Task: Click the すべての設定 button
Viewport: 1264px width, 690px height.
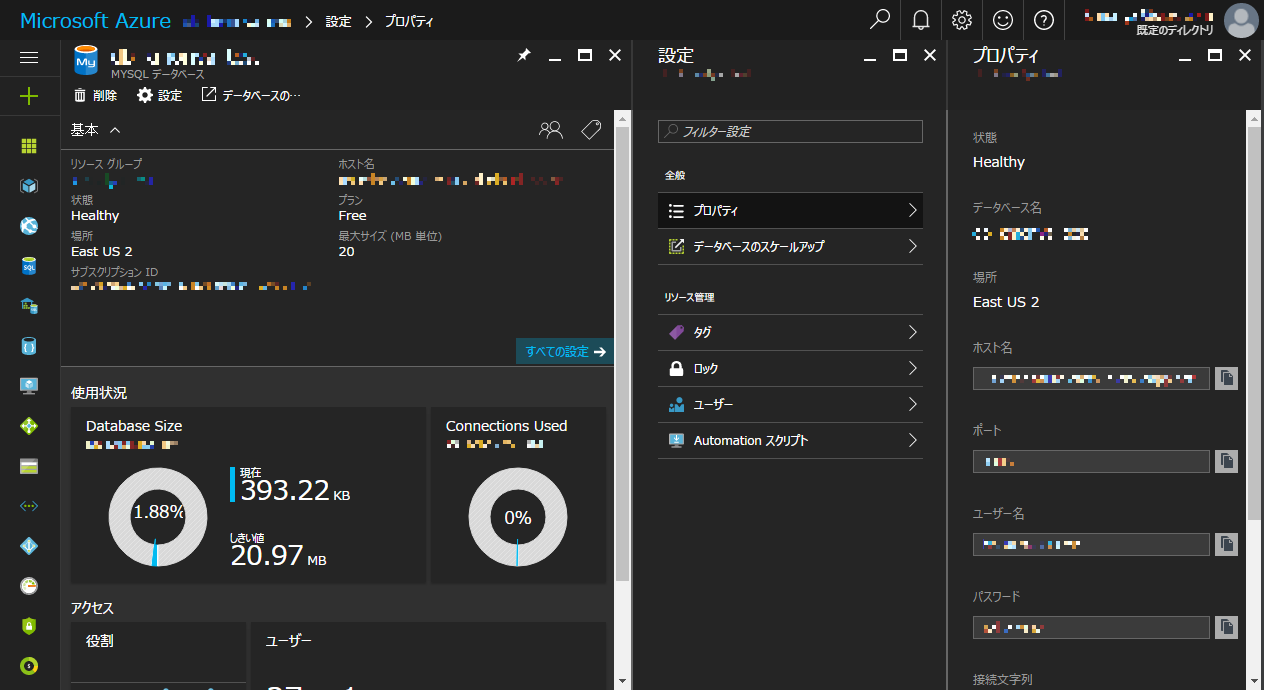Action: pos(563,352)
